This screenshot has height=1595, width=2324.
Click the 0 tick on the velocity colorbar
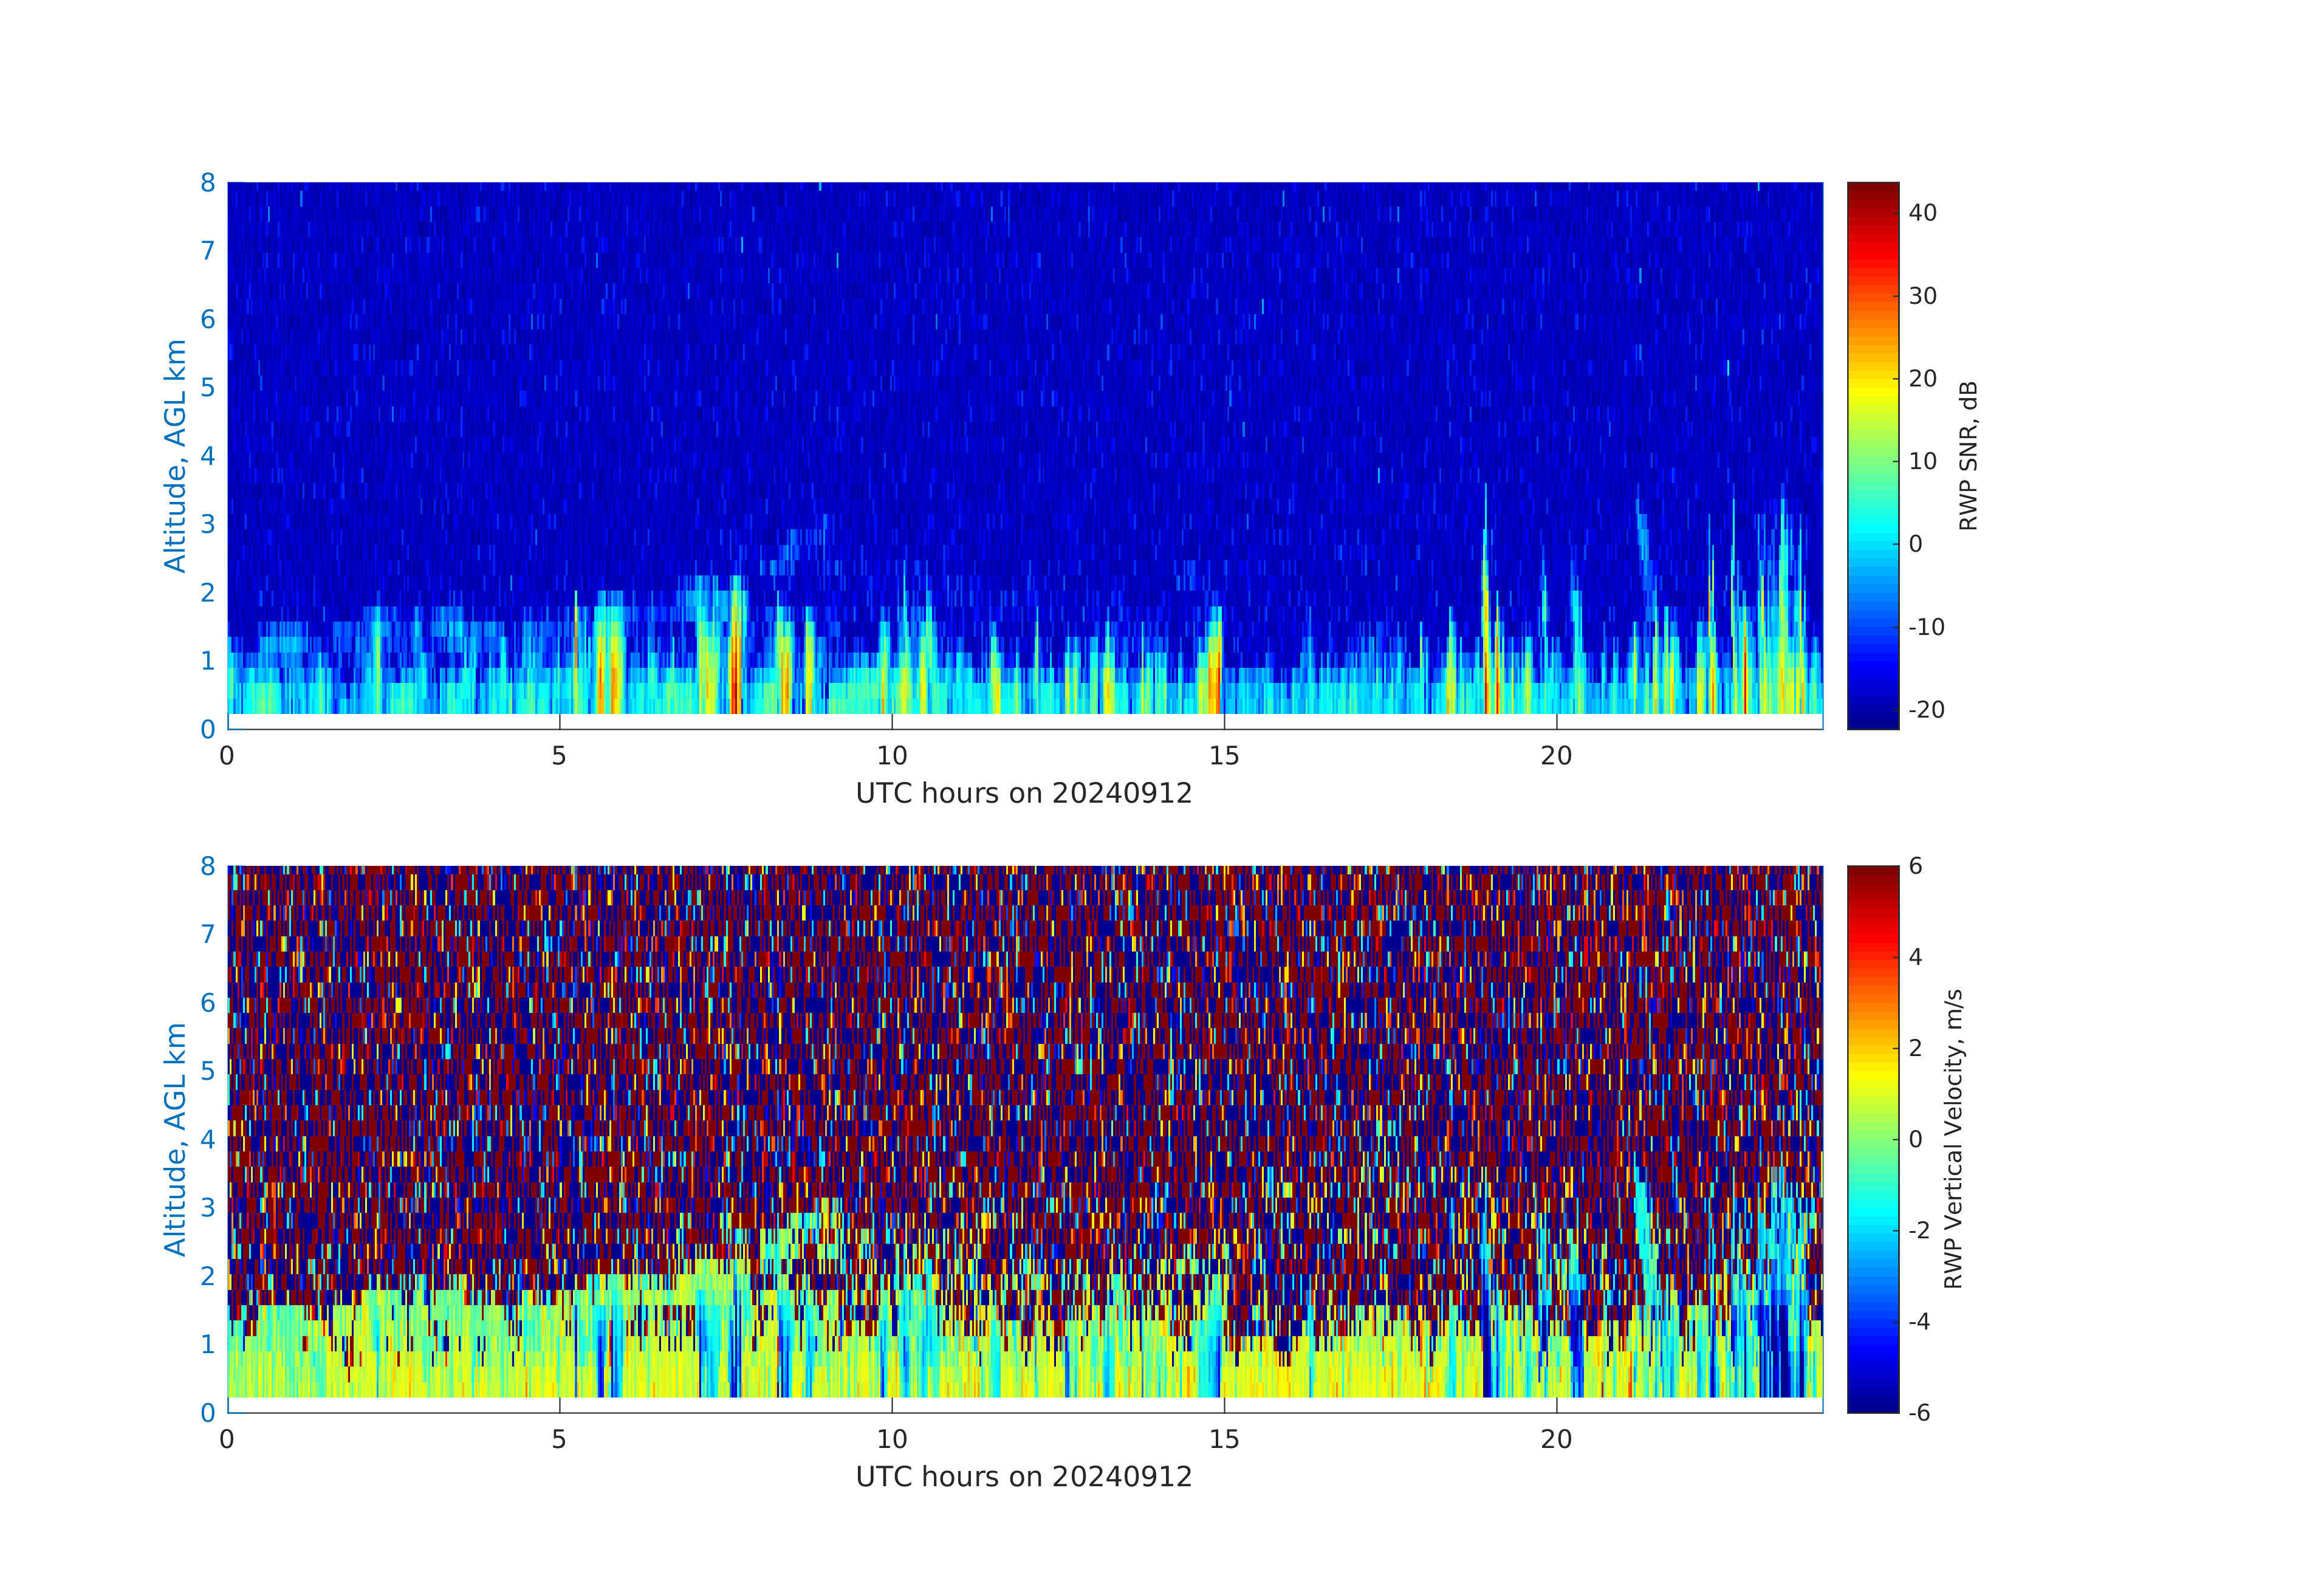coord(1915,1139)
